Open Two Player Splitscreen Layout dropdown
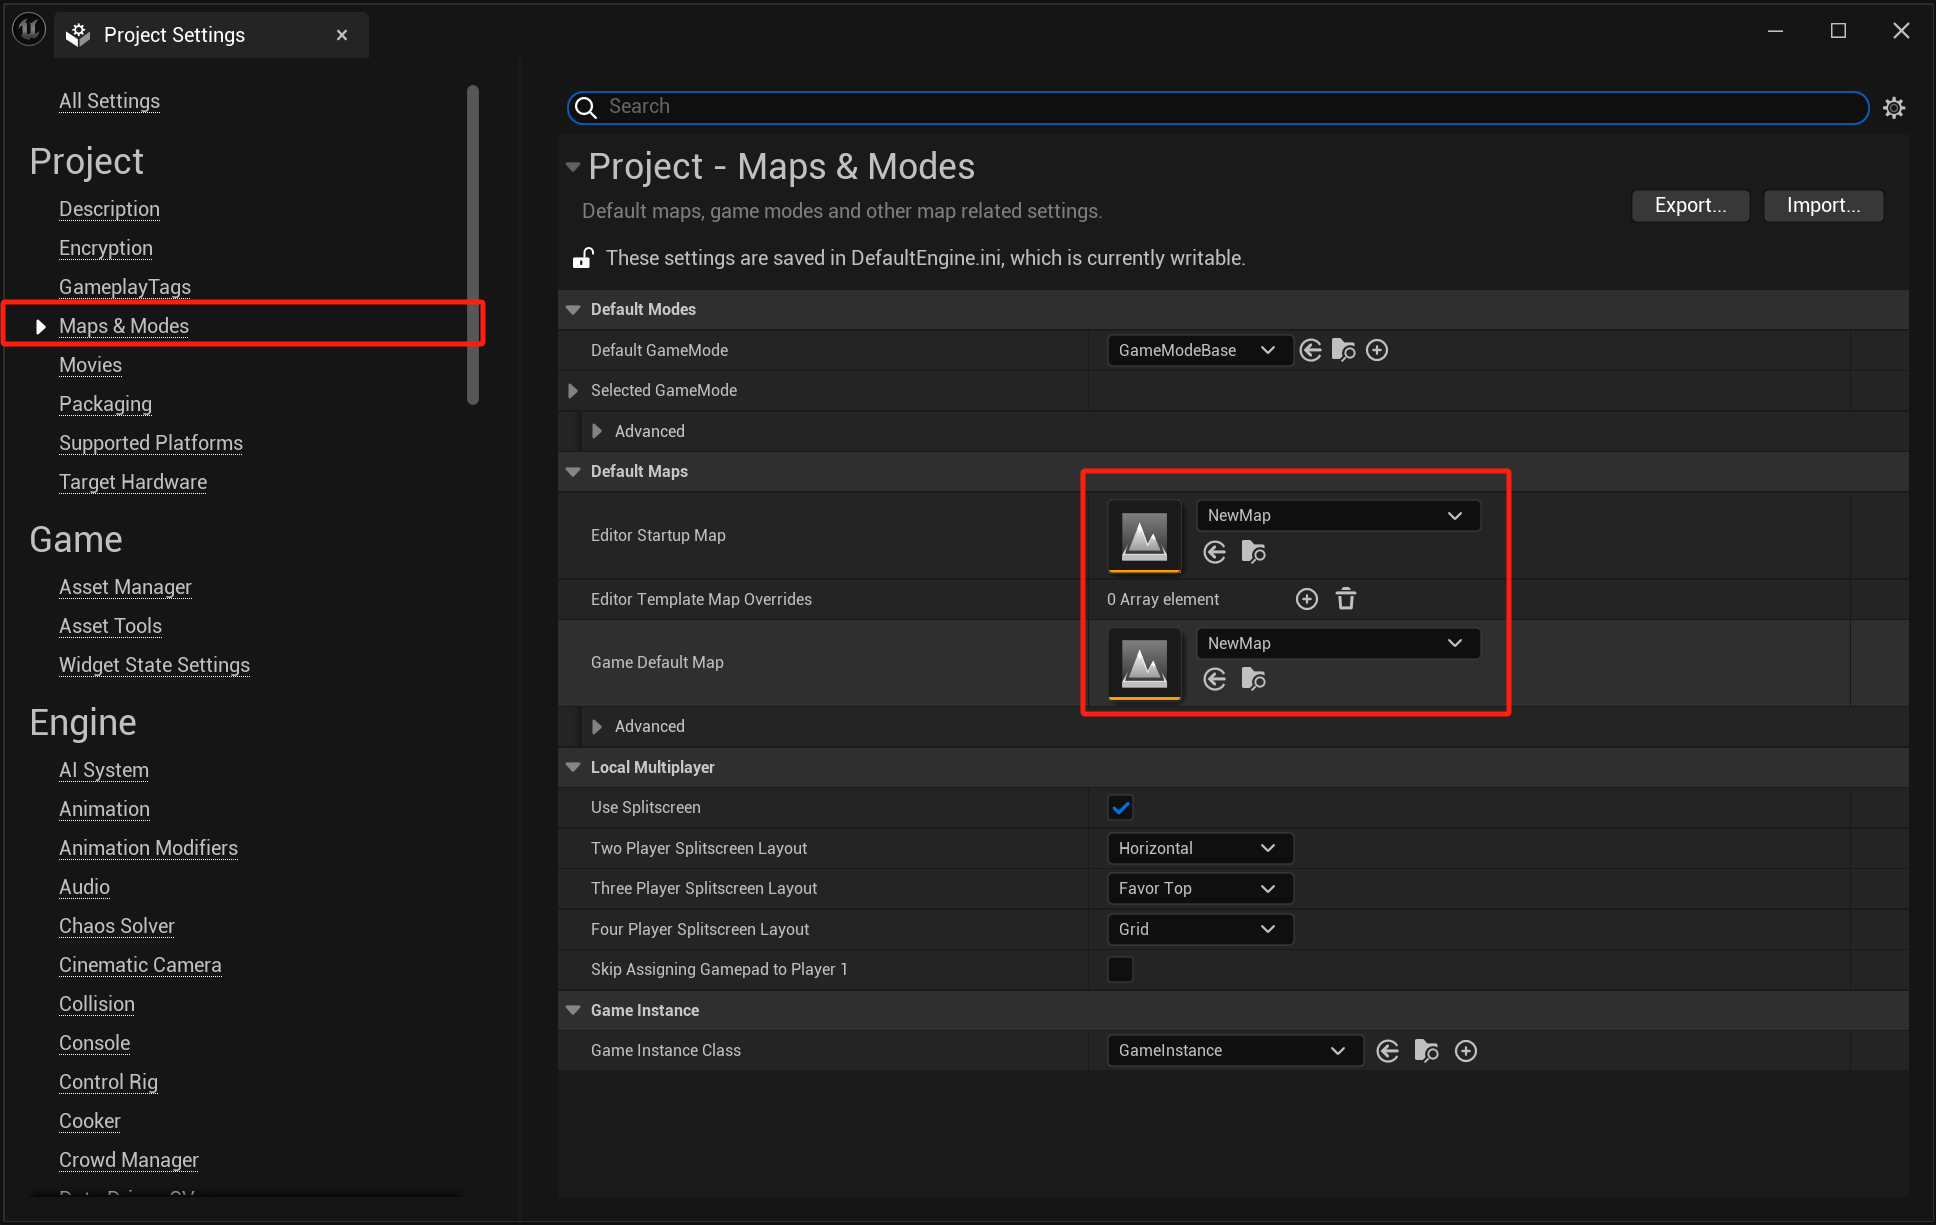This screenshot has height=1225, width=1936. pyautogui.click(x=1200, y=848)
